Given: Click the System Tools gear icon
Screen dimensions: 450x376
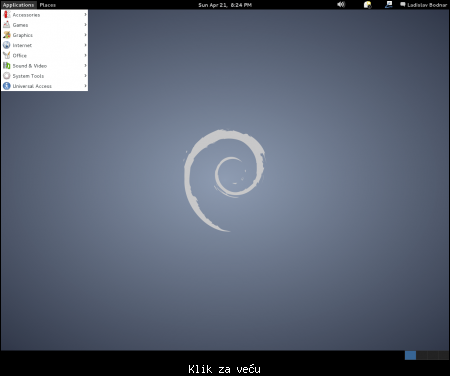Looking at the screenshot, I should (x=7, y=76).
